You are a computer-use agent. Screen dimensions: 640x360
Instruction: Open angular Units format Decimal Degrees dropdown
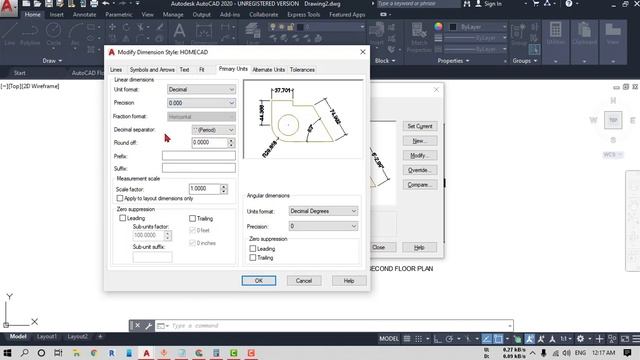(323, 211)
